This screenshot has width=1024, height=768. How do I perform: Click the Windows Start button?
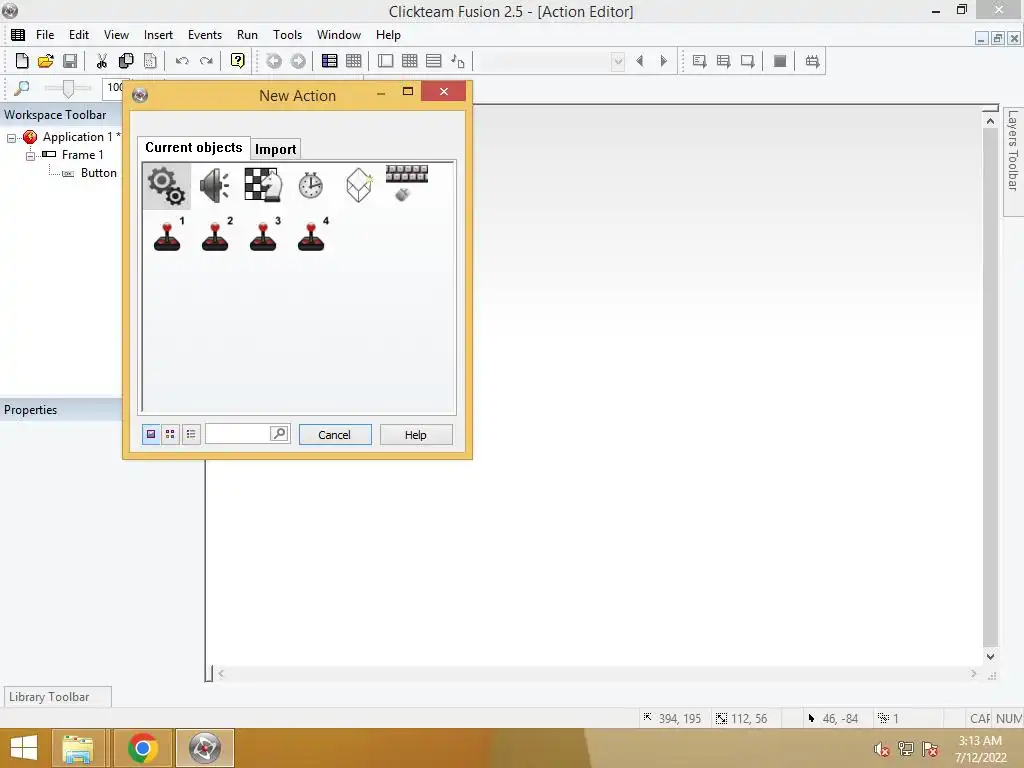tap(24, 748)
